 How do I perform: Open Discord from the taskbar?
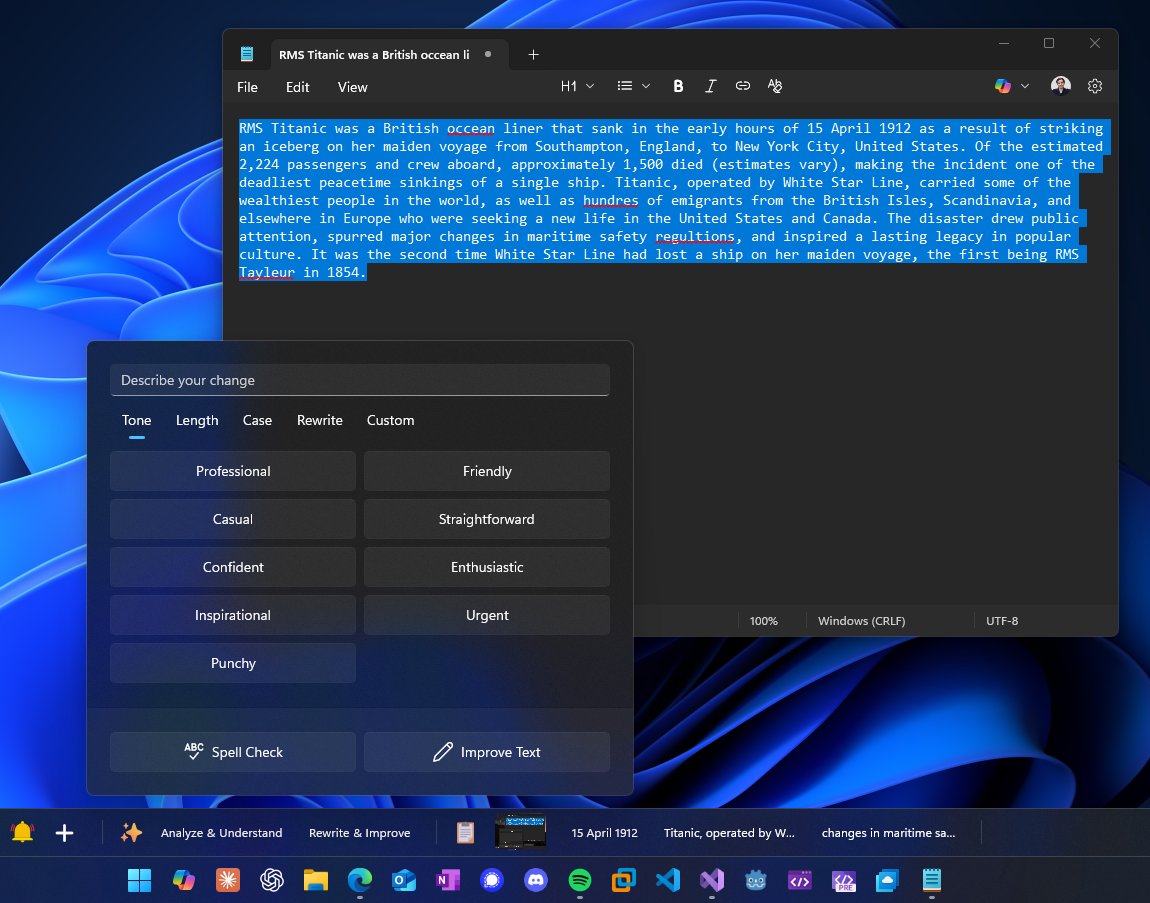(x=536, y=880)
